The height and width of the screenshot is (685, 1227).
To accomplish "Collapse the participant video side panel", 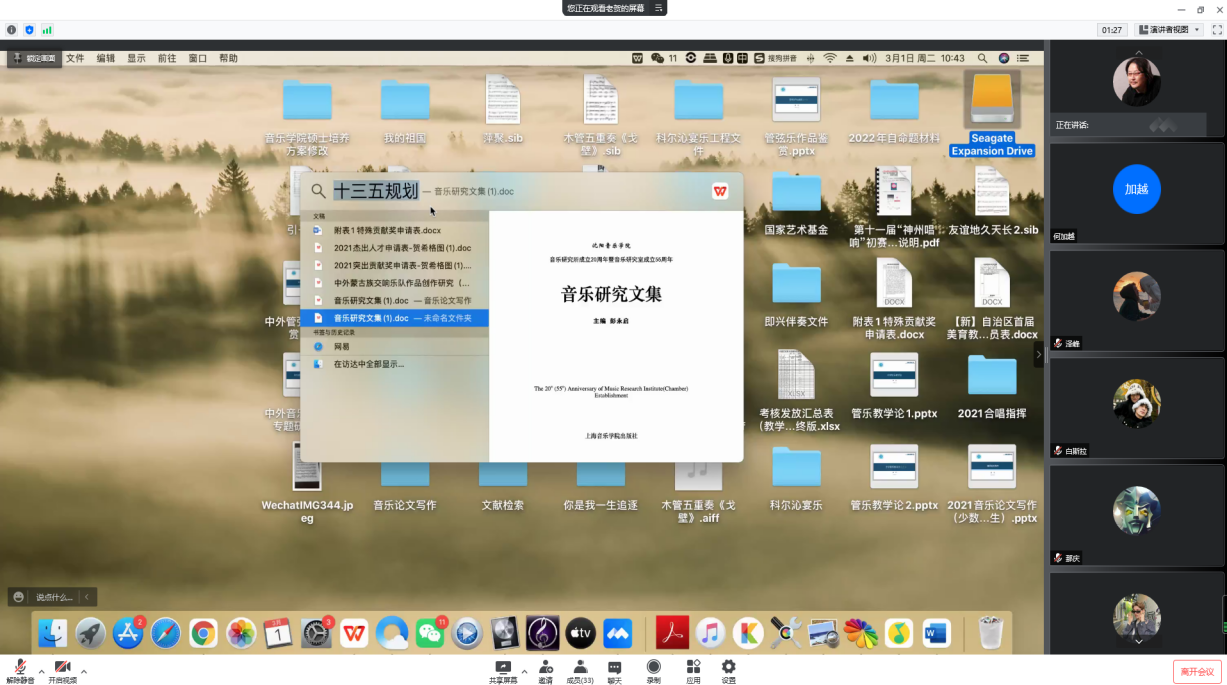I will pyautogui.click(x=1038, y=354).
